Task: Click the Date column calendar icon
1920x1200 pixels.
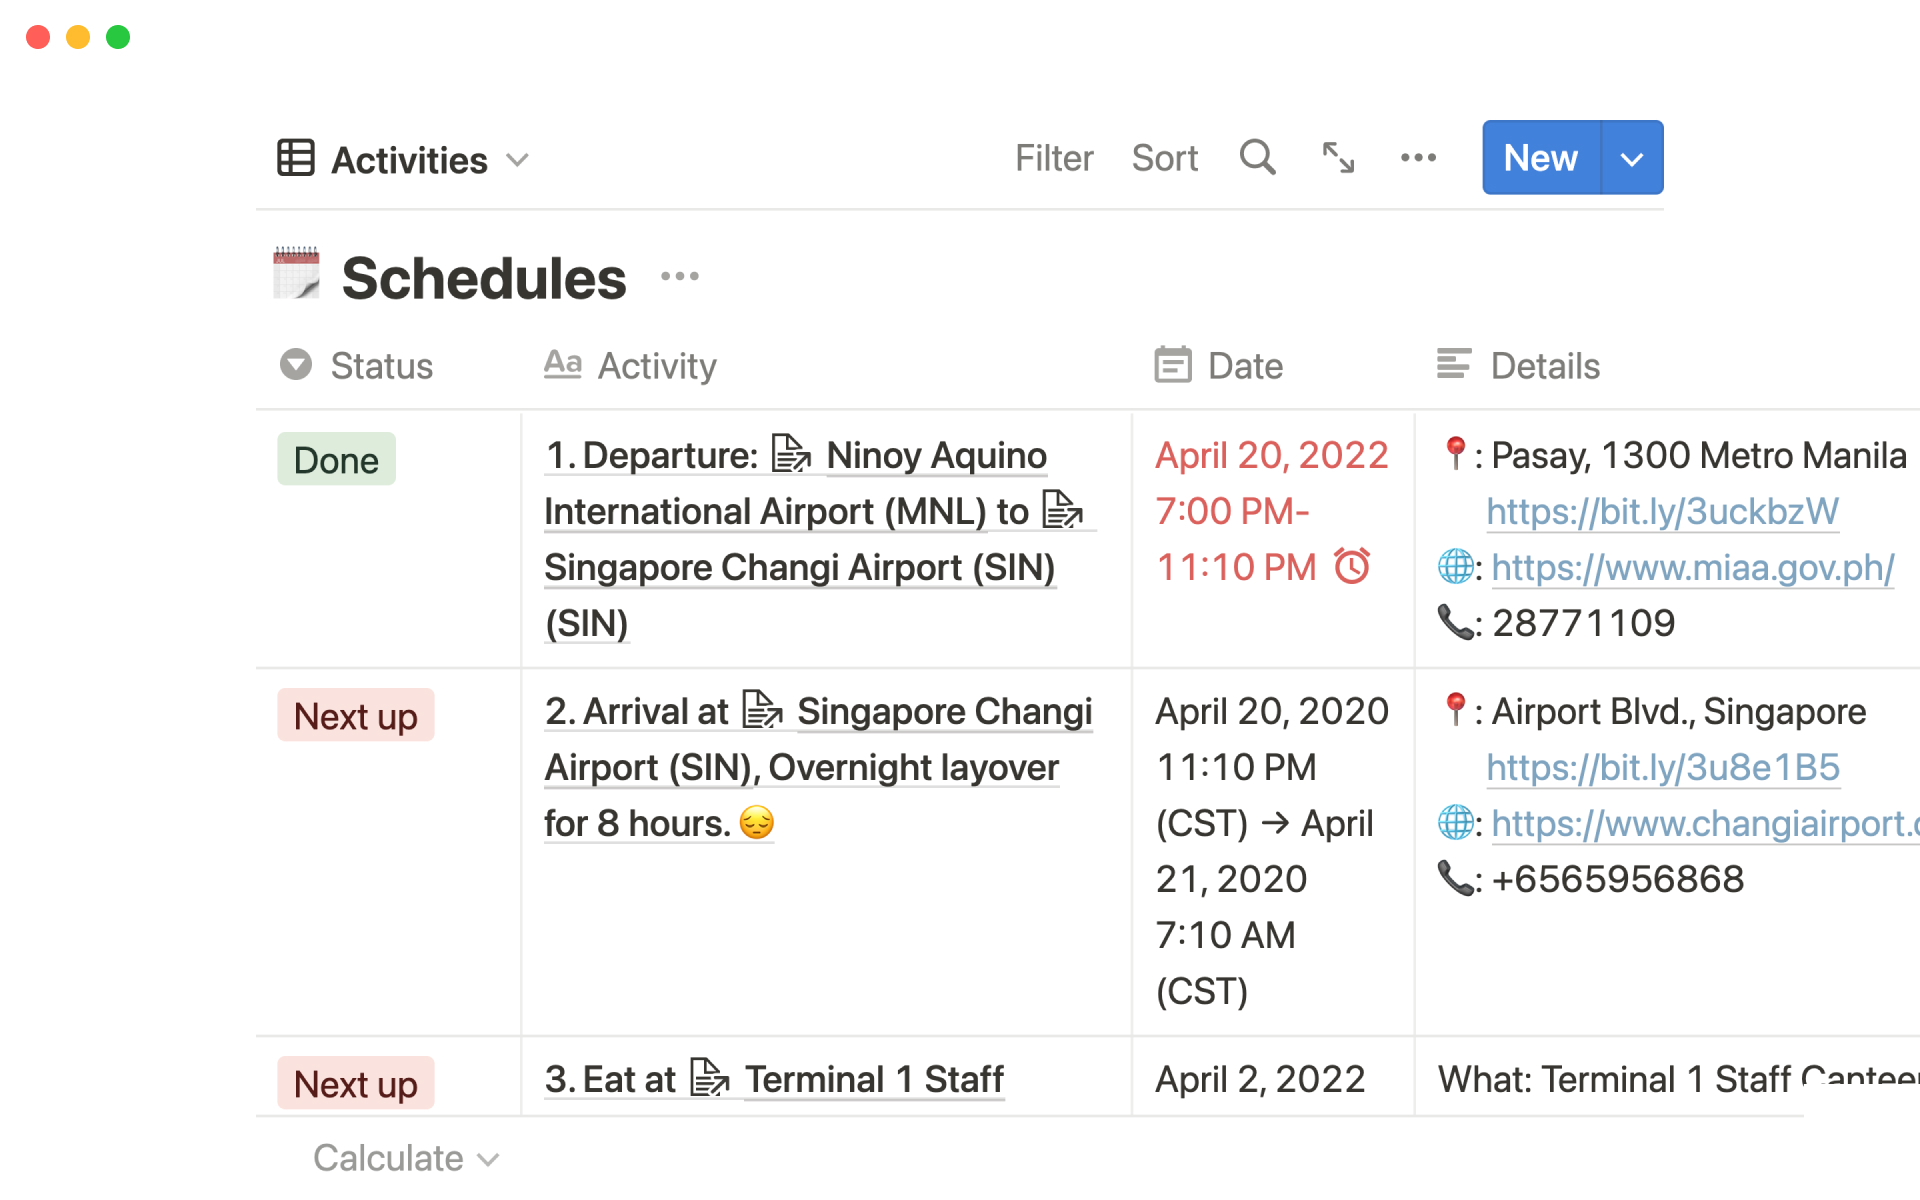Action: pyautogui.click(x=1172, y=365)
